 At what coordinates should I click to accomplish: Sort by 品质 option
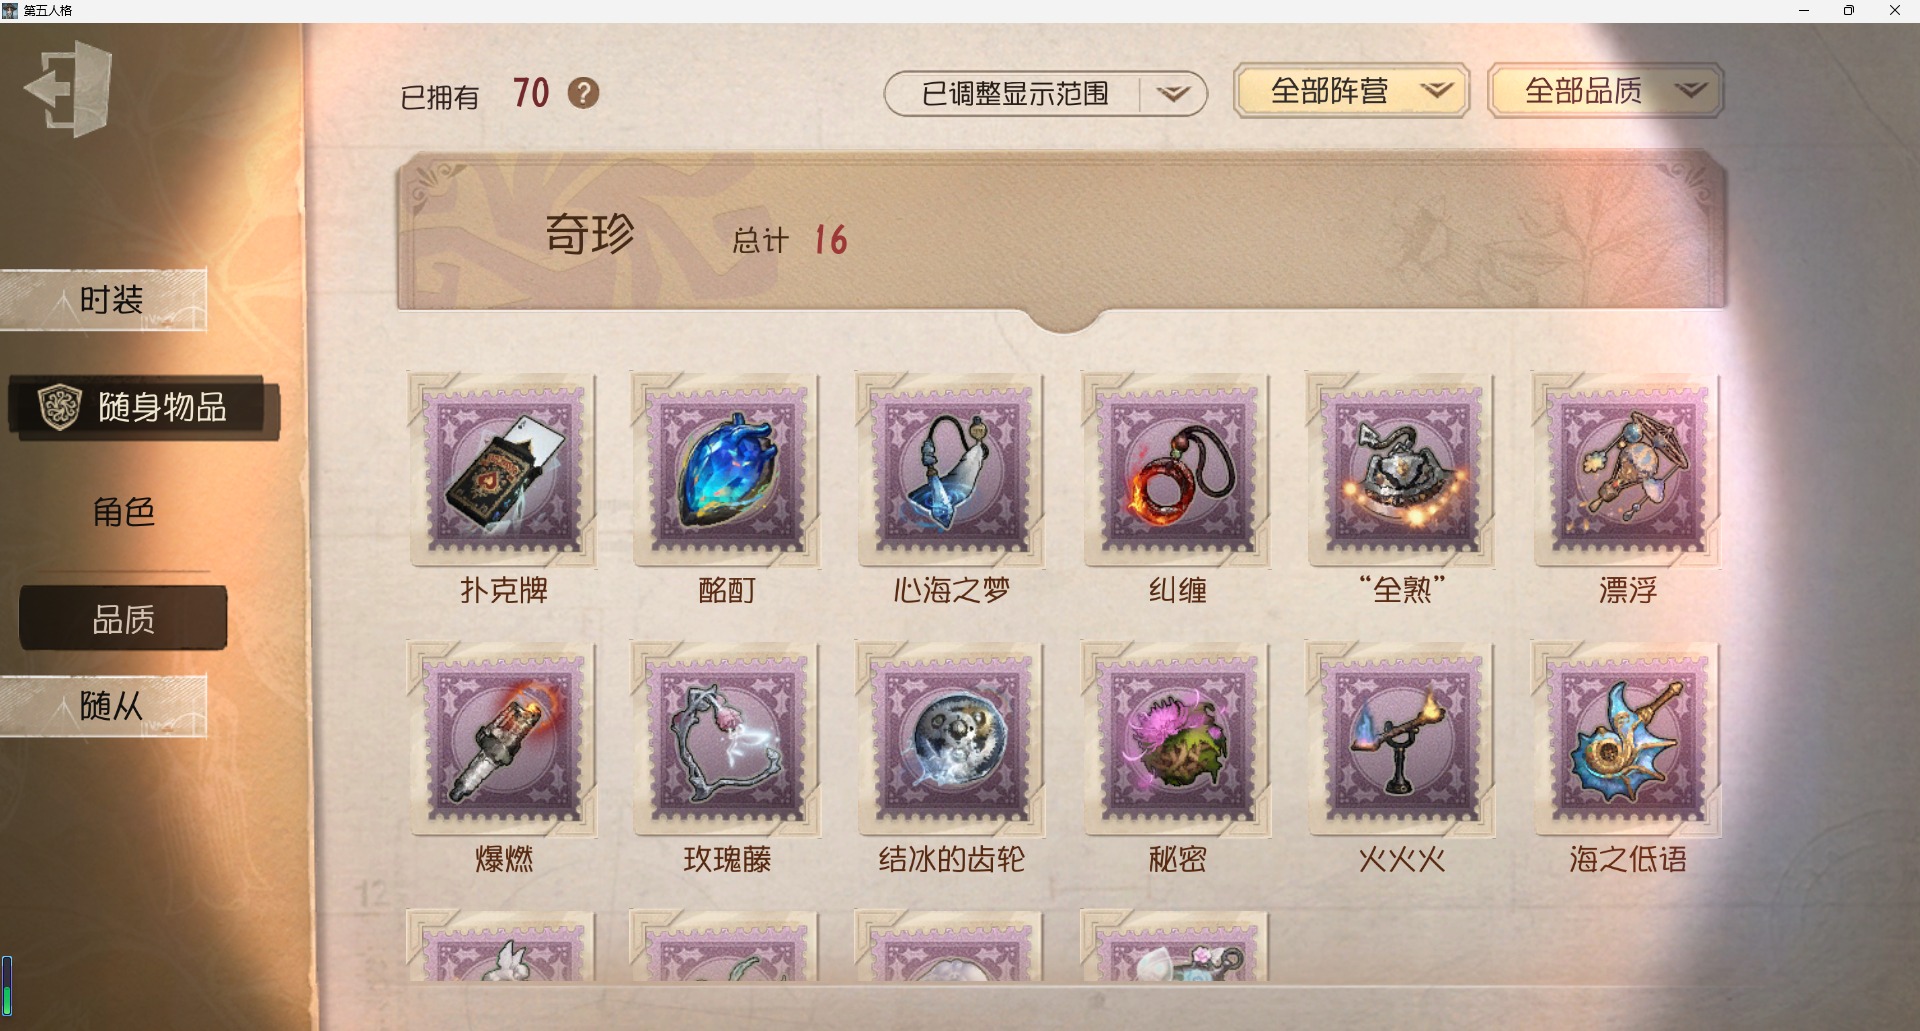tap(123, 619)
